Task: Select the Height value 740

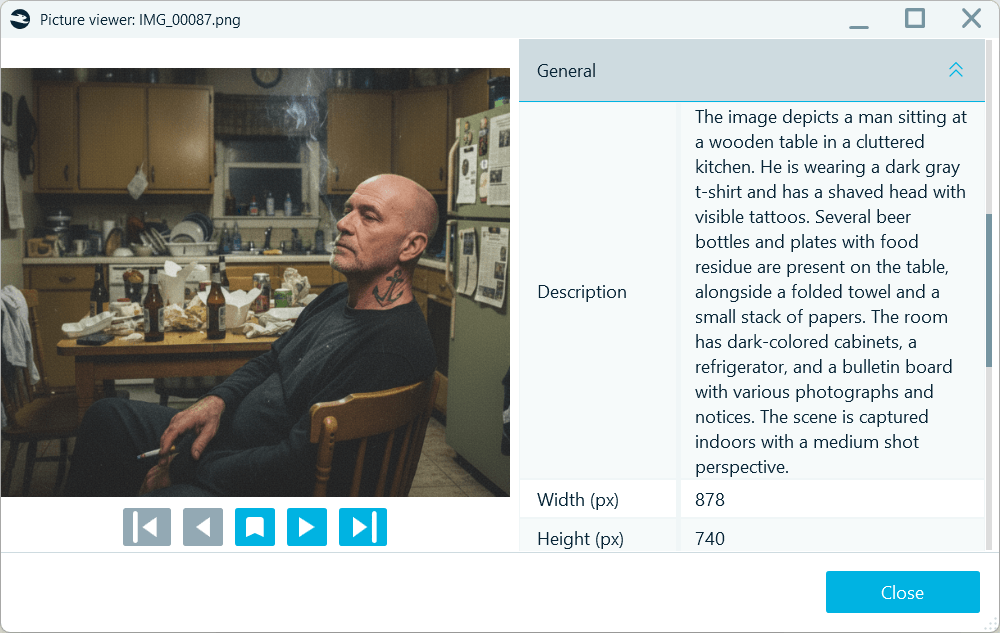Action: tap(710, 539)
